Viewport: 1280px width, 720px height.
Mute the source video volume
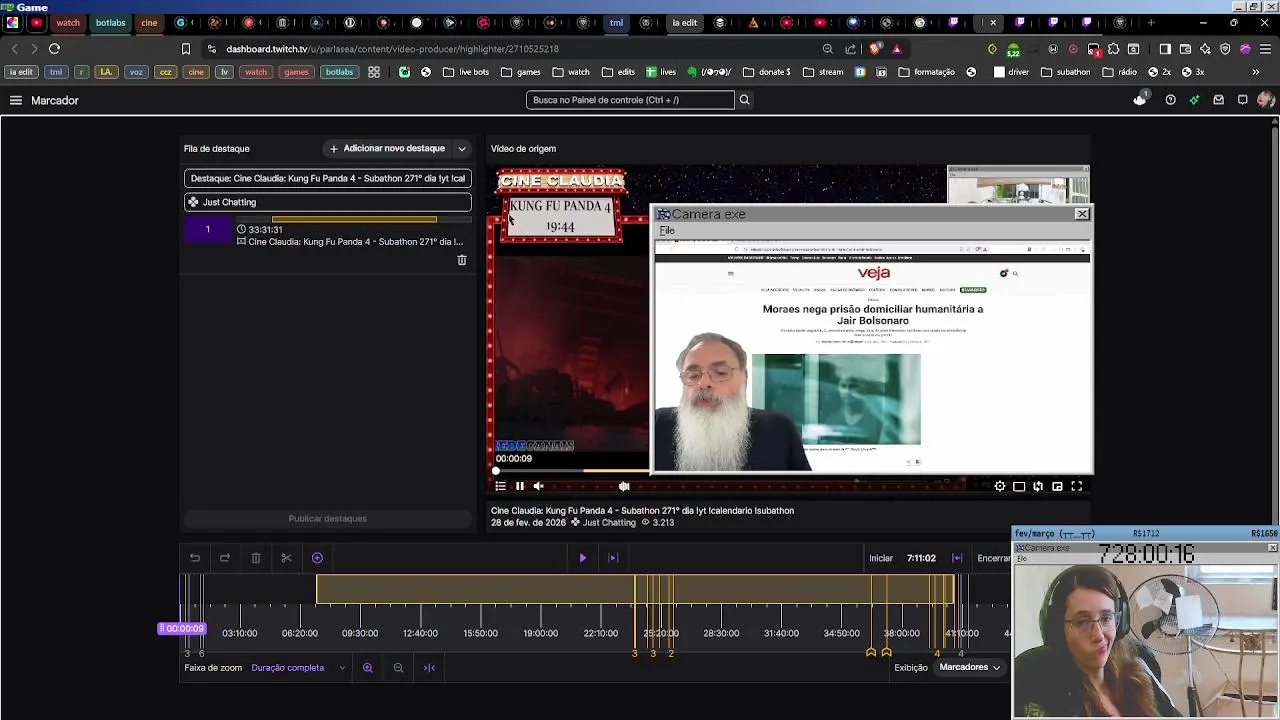coord(539,486)
